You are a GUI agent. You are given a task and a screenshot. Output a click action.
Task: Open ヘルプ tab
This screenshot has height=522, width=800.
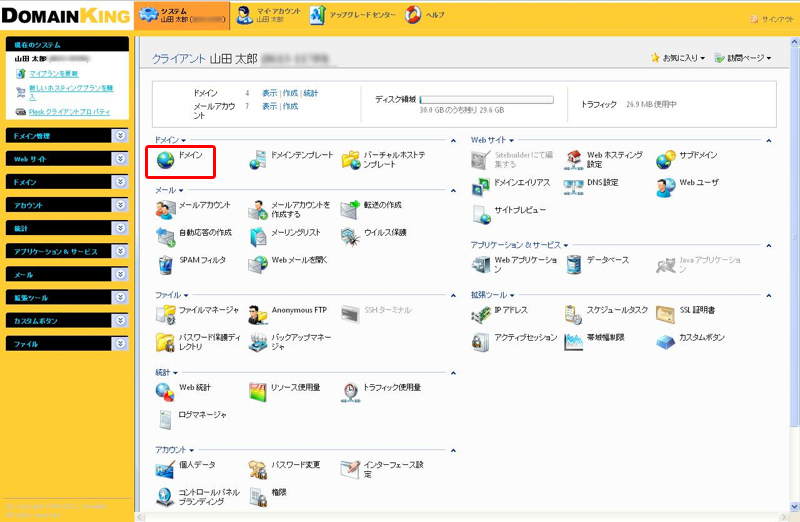click(424, 15)
